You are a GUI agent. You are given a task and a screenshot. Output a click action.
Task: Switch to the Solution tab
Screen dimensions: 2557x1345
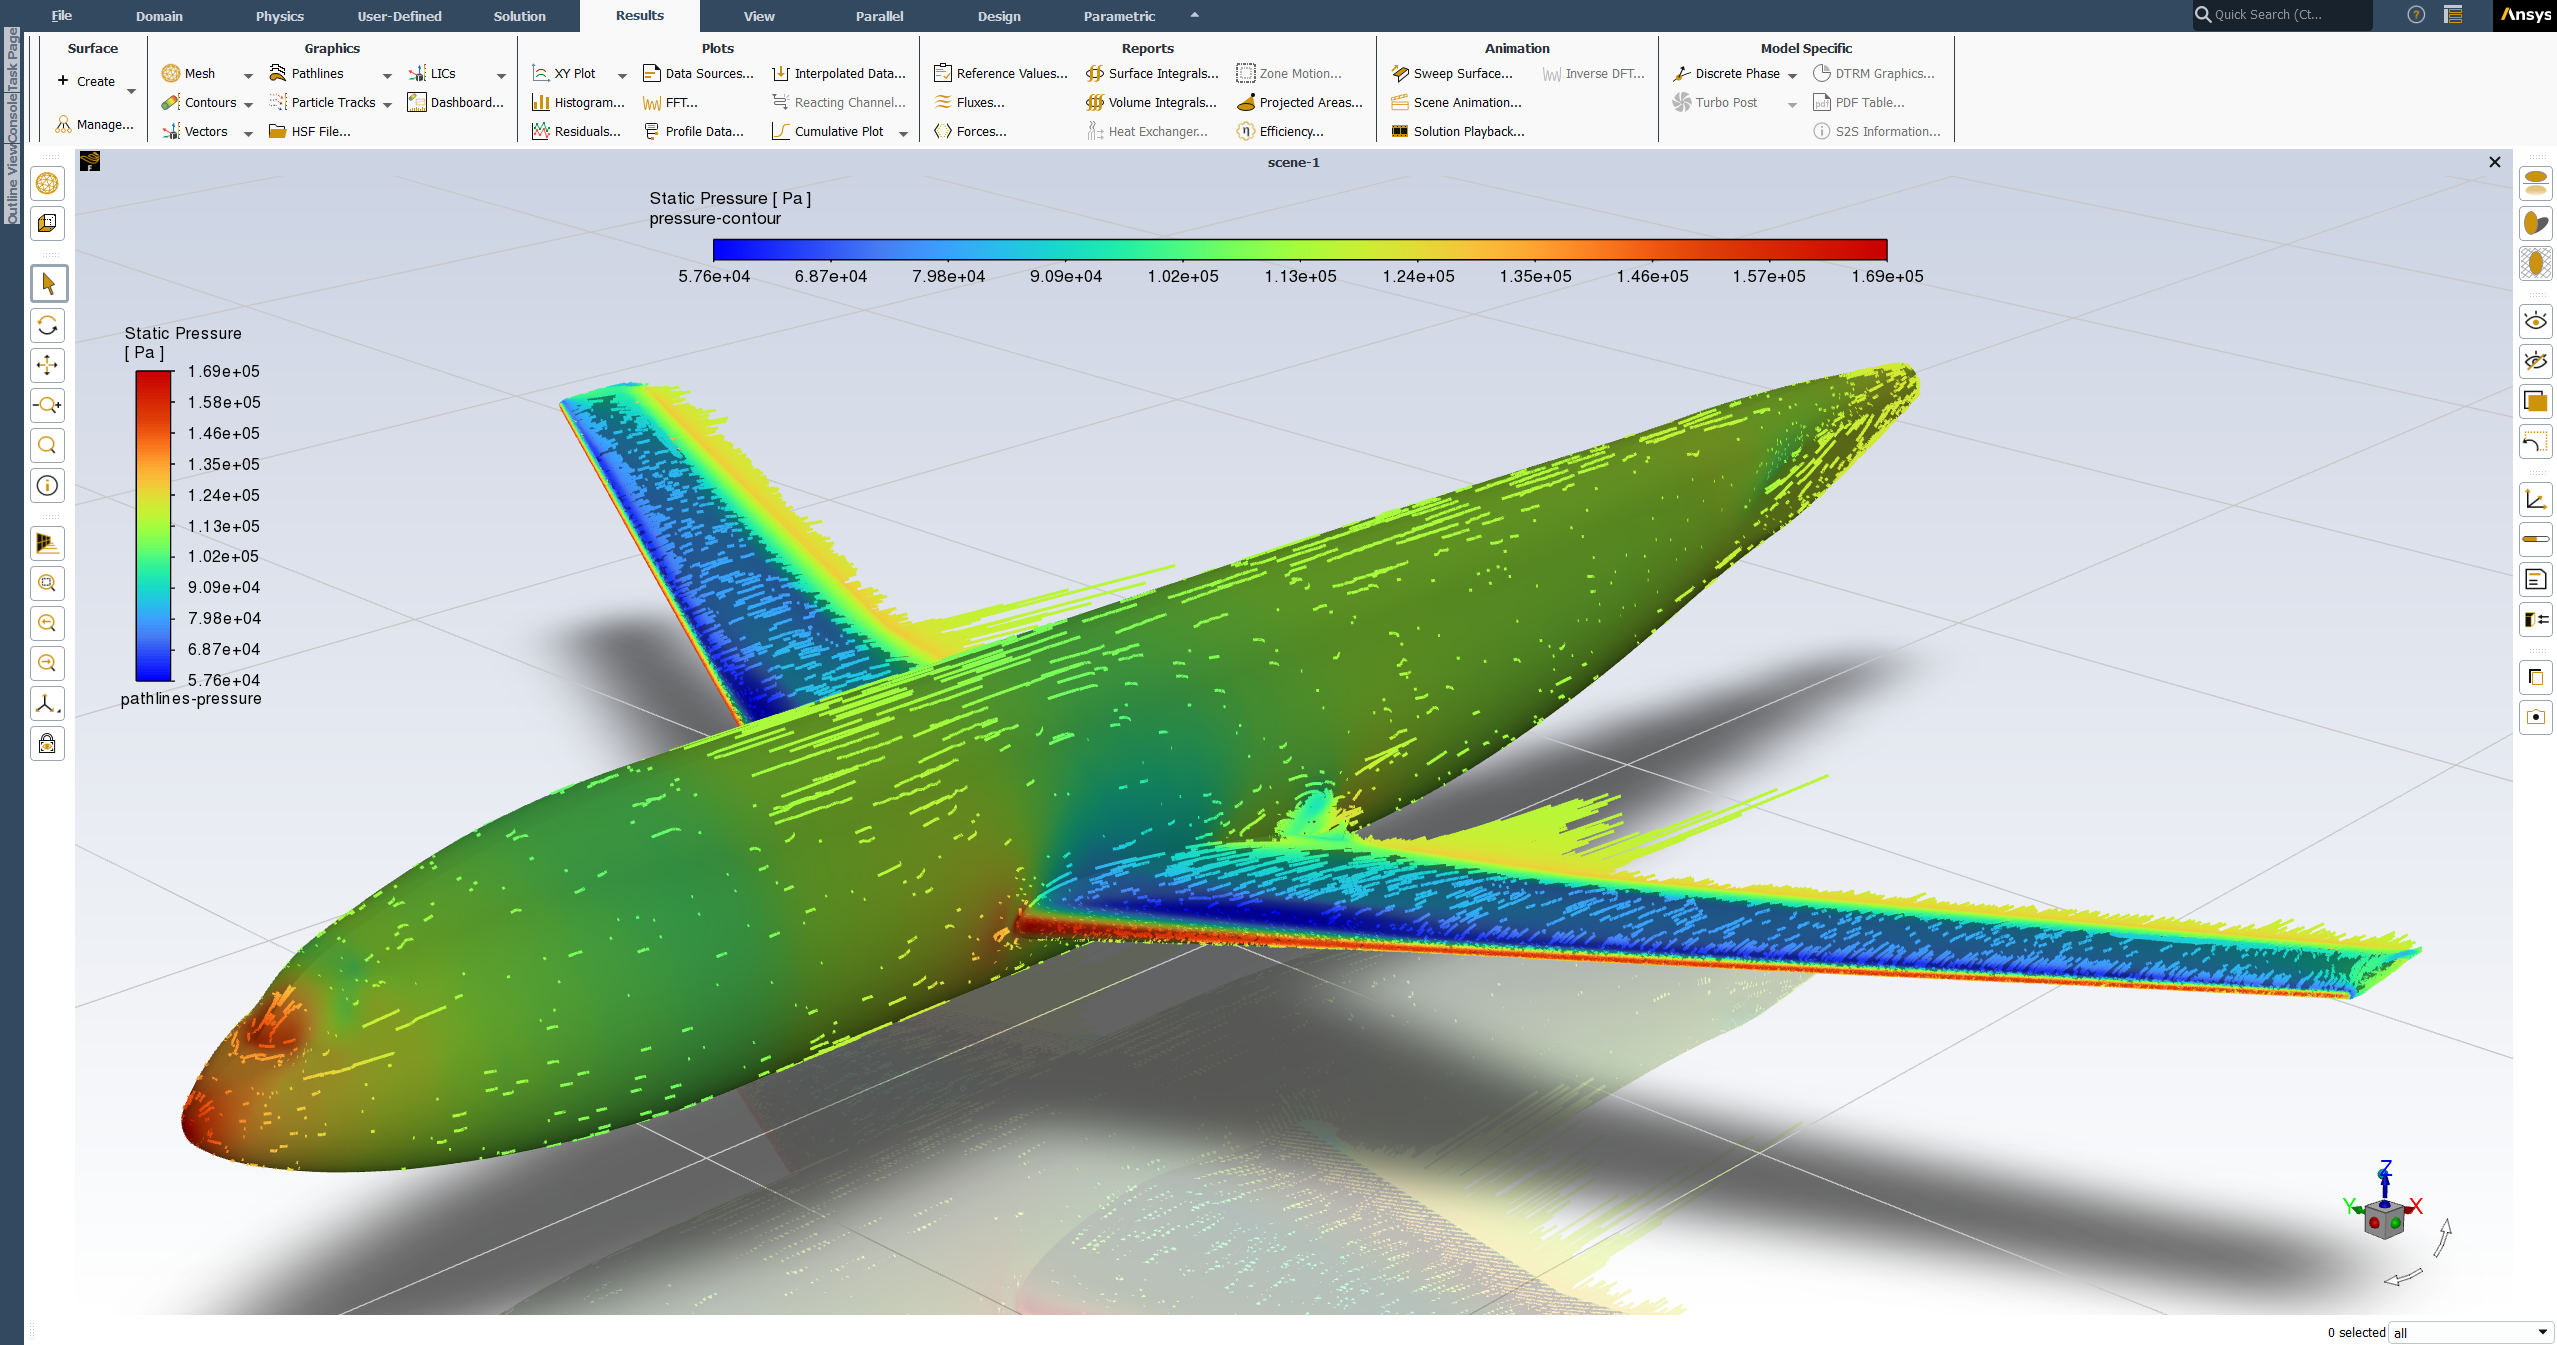pyautogui.click(x=519, y=16)
